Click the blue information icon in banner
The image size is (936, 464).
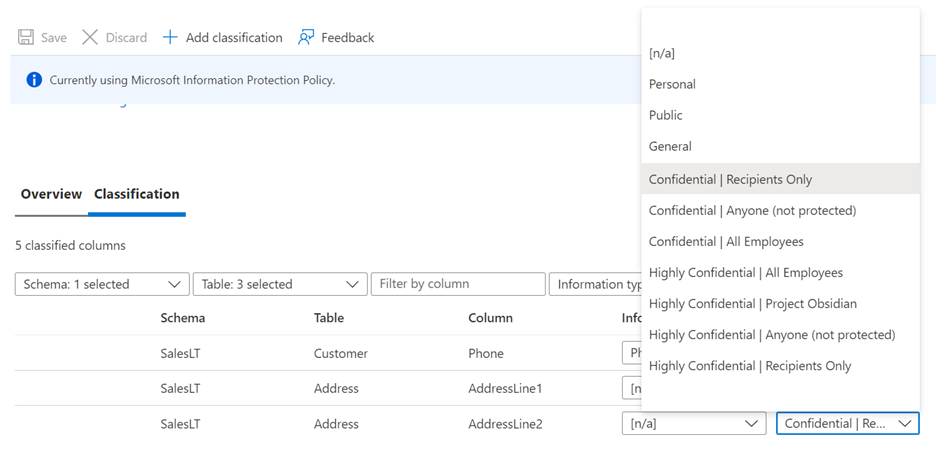34,80
